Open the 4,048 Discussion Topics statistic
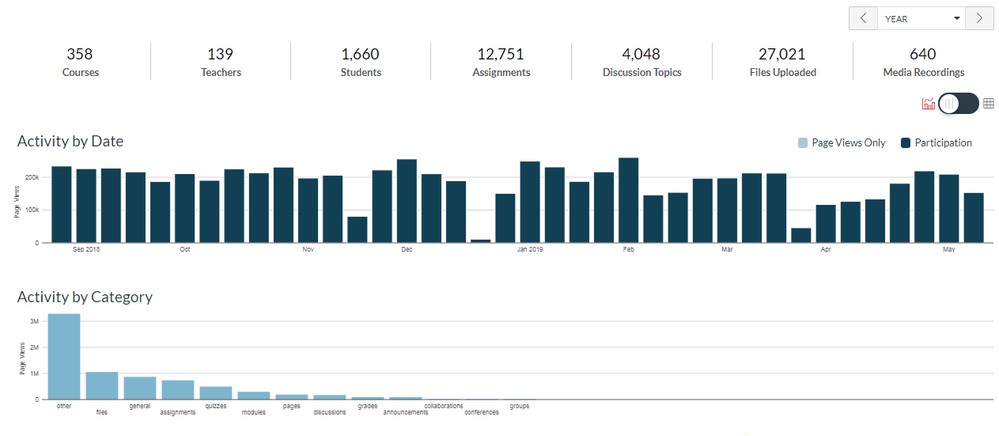 pyautogui.click(x=641, y=62)
